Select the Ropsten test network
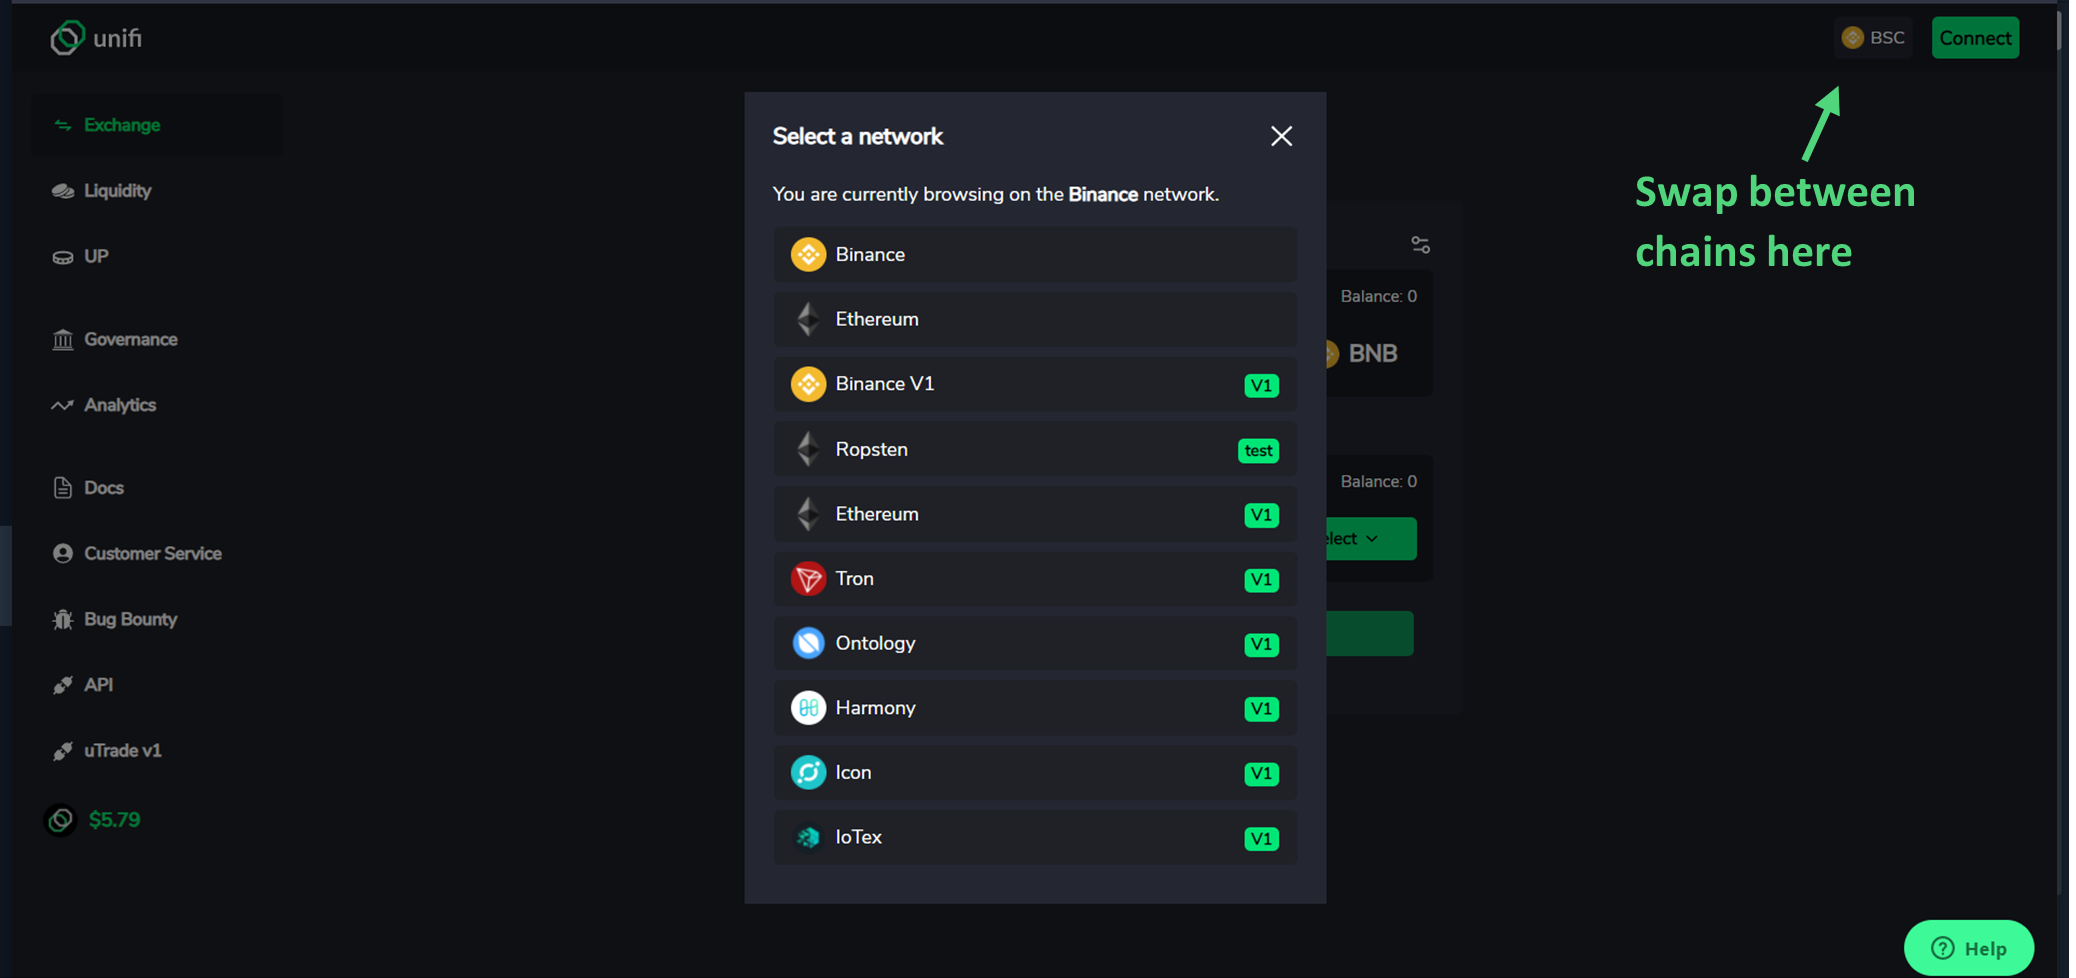 pos(1035,449)
